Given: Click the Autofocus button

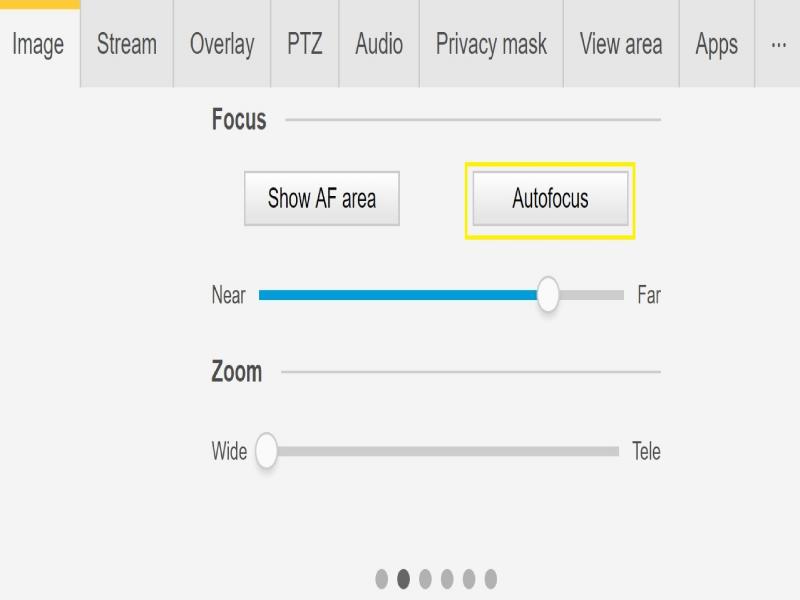Looking at the screenshot, I should (x=550, y=199).
